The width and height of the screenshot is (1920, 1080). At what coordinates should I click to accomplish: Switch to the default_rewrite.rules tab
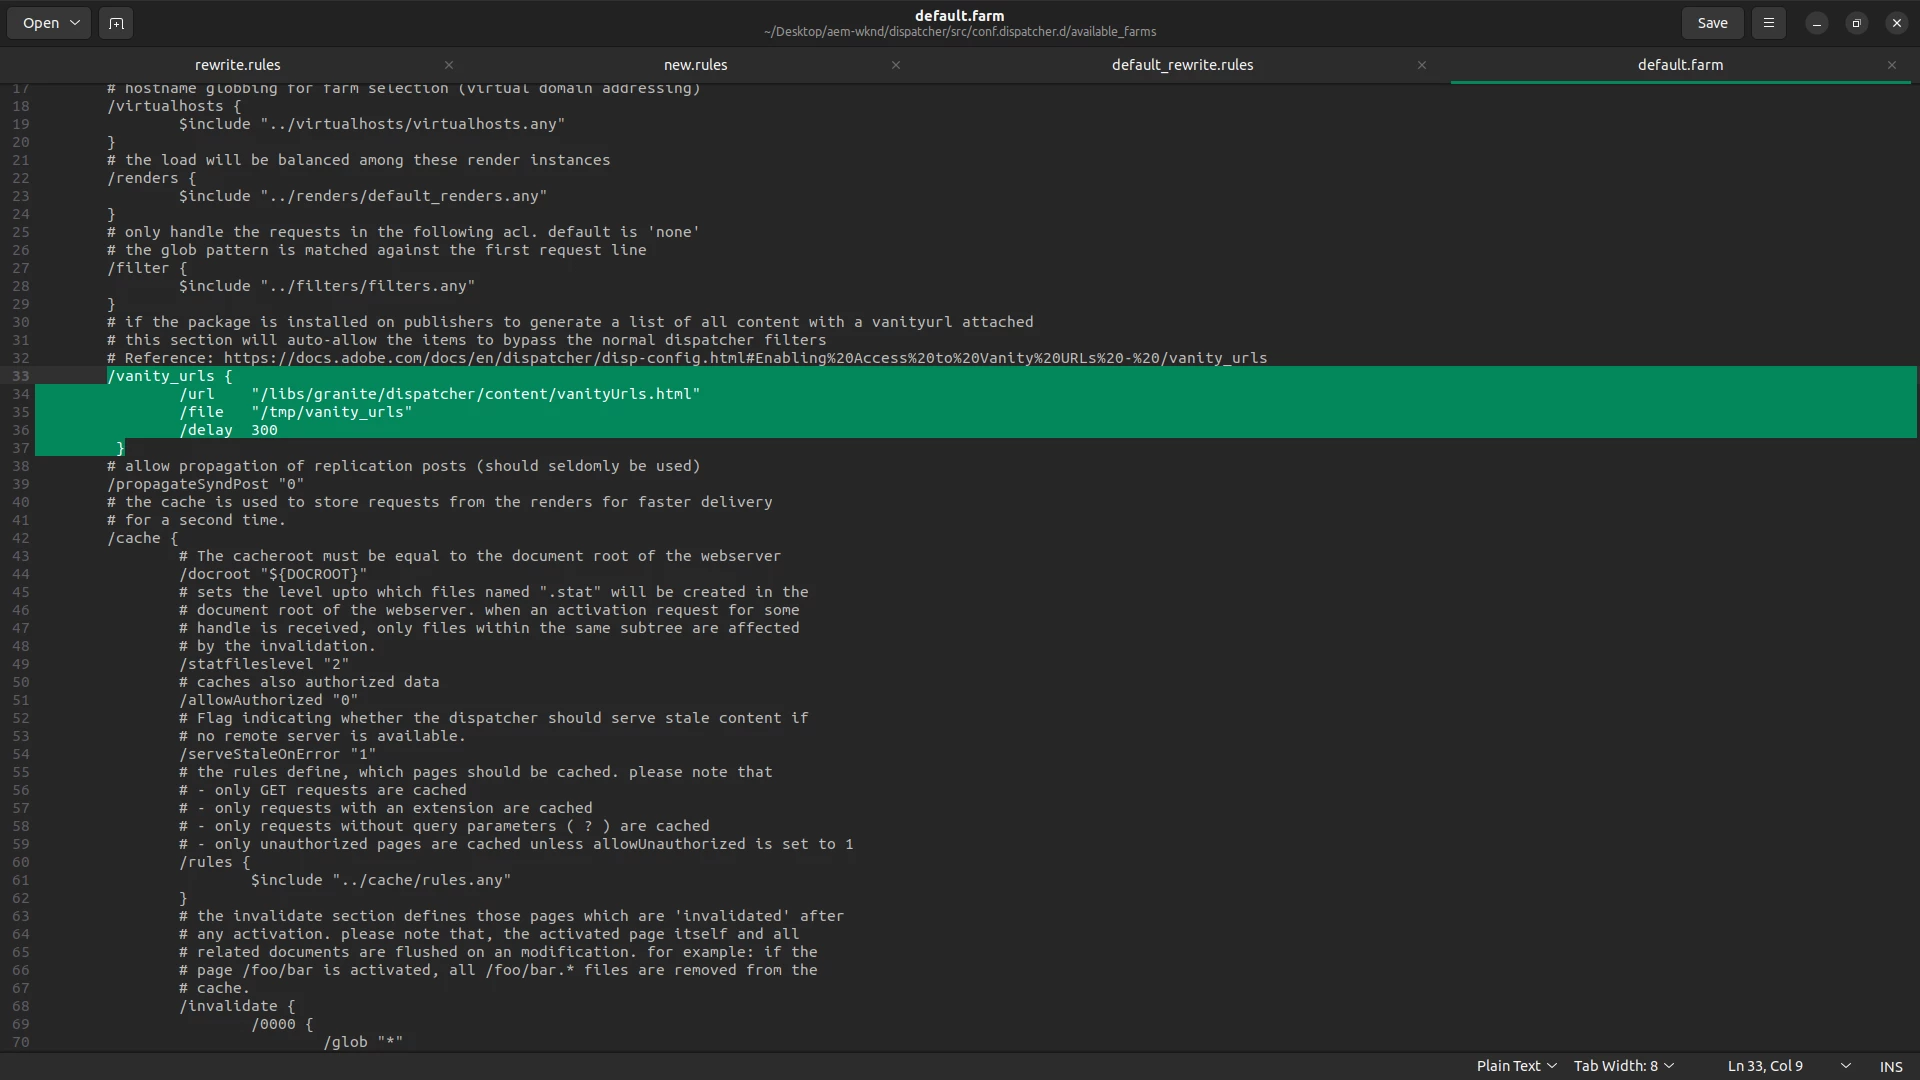(x=1182, y=65)
